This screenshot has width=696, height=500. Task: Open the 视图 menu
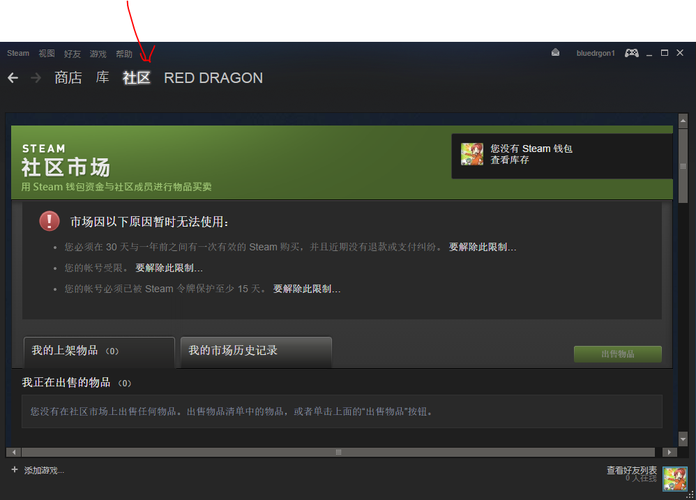pyautogui.click(x=47, y=54)
